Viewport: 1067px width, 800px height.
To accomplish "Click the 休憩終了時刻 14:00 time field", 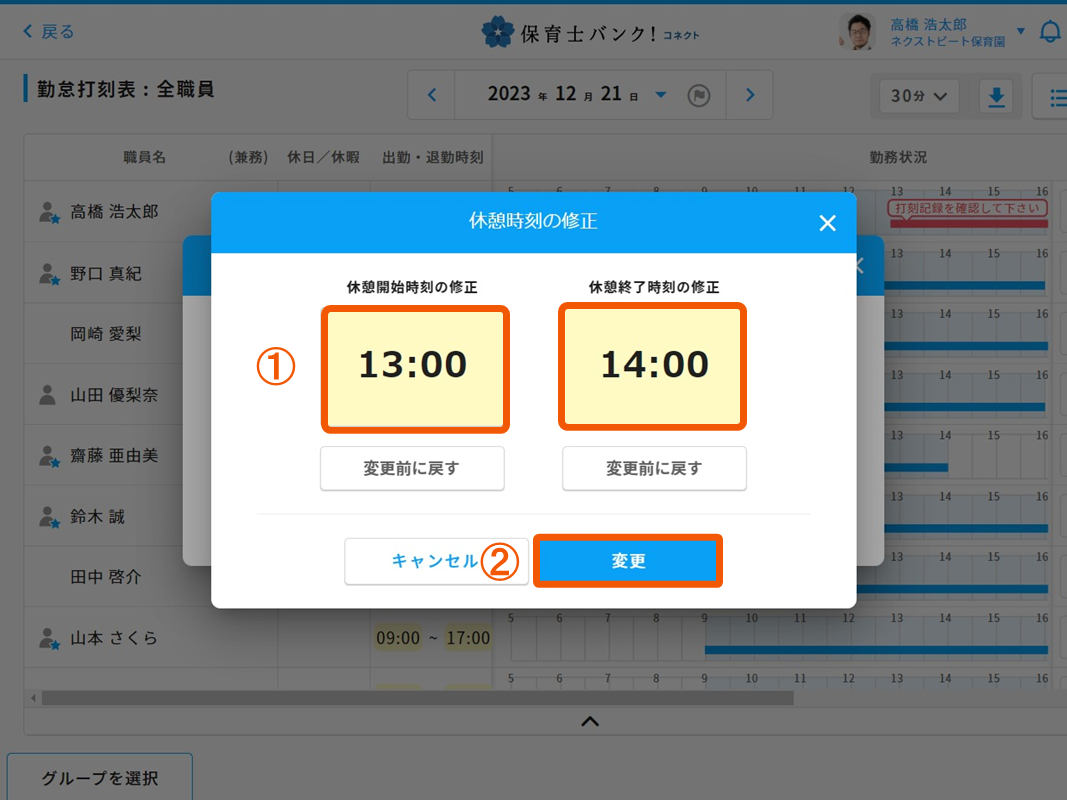I will (654, 367).
